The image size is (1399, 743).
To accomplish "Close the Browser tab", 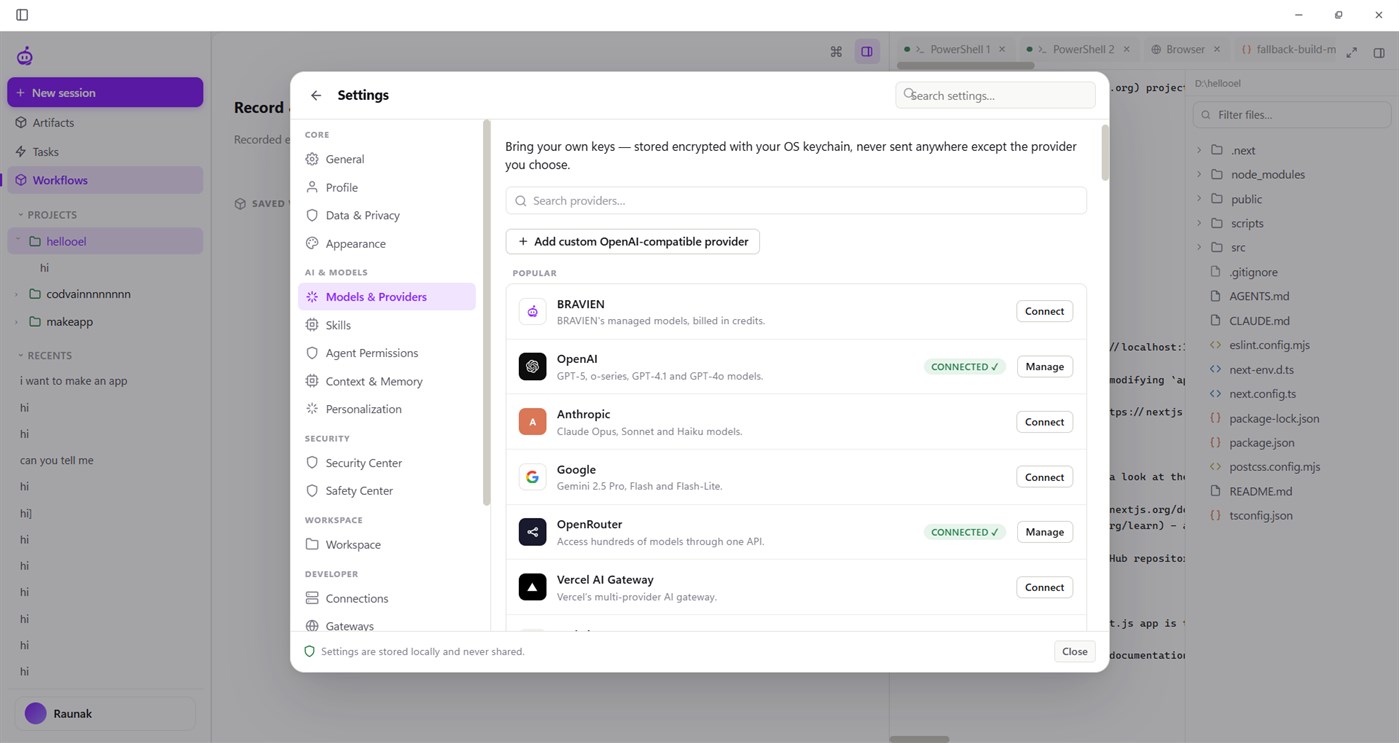I will point(1217,49).
